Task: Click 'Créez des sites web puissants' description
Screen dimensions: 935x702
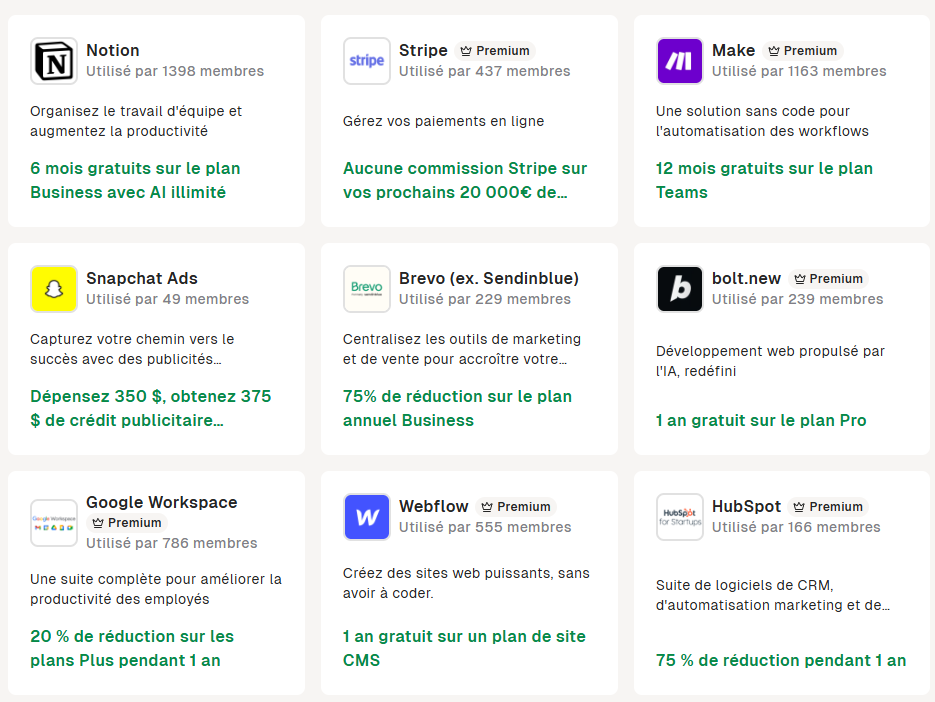Action: tap(466, 583)
